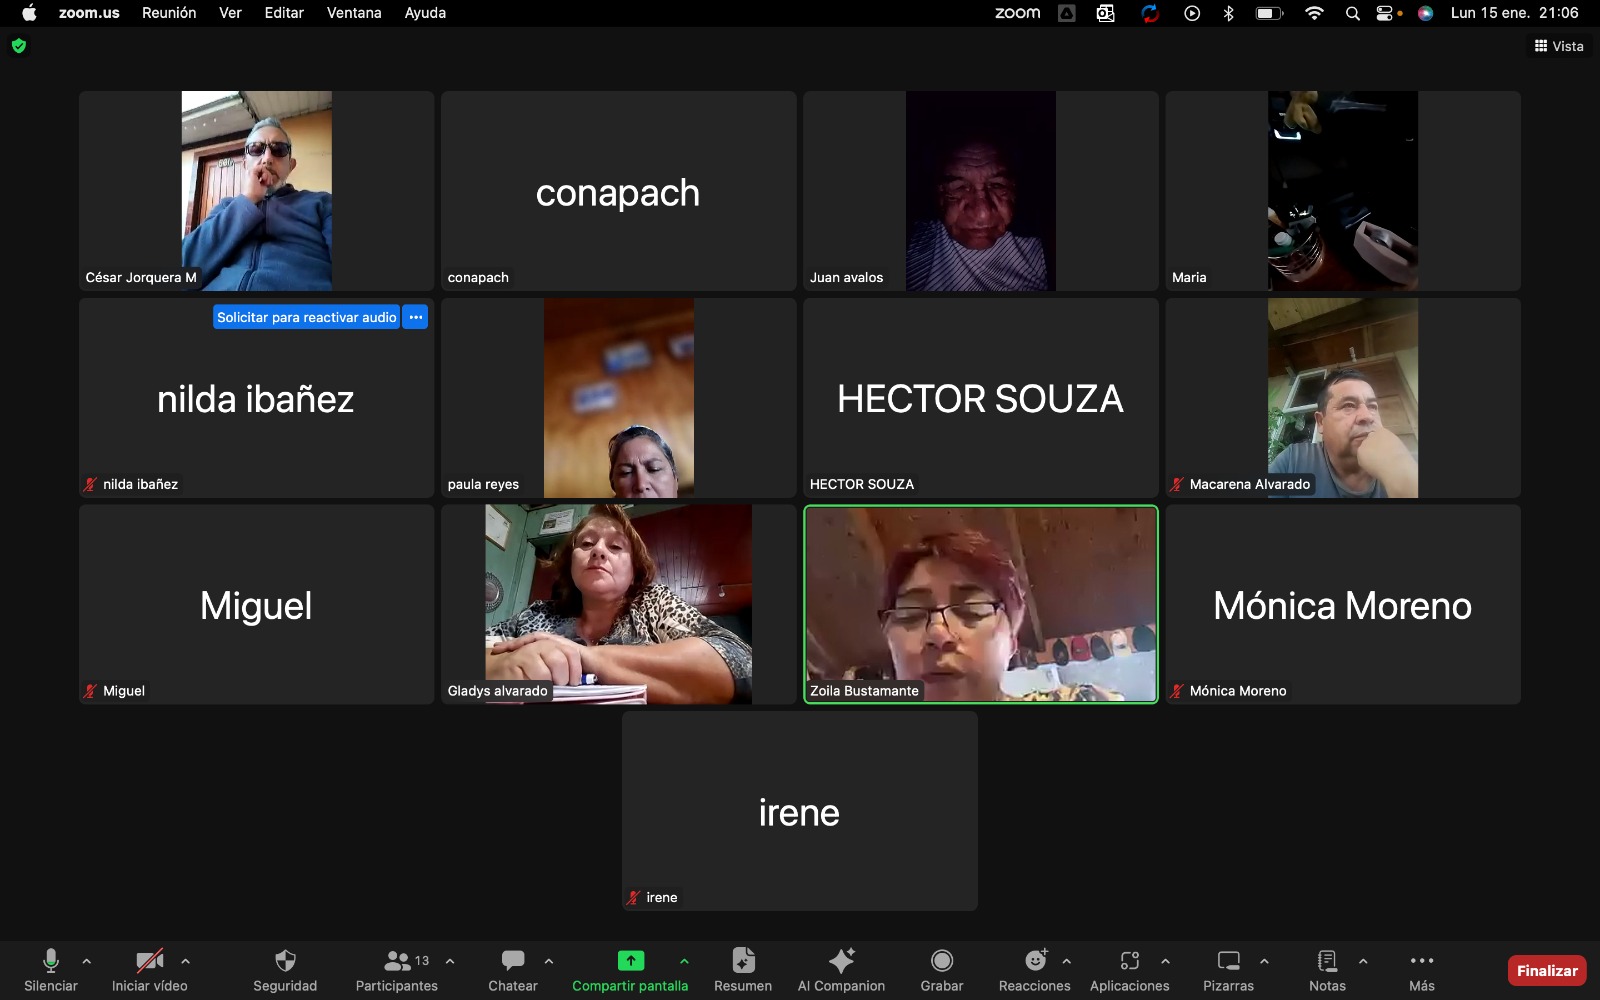Expand share options arrow beside Compartir pantalla
The height and width of the screenshot is (1000, 1600).
[x=684, y=961]
